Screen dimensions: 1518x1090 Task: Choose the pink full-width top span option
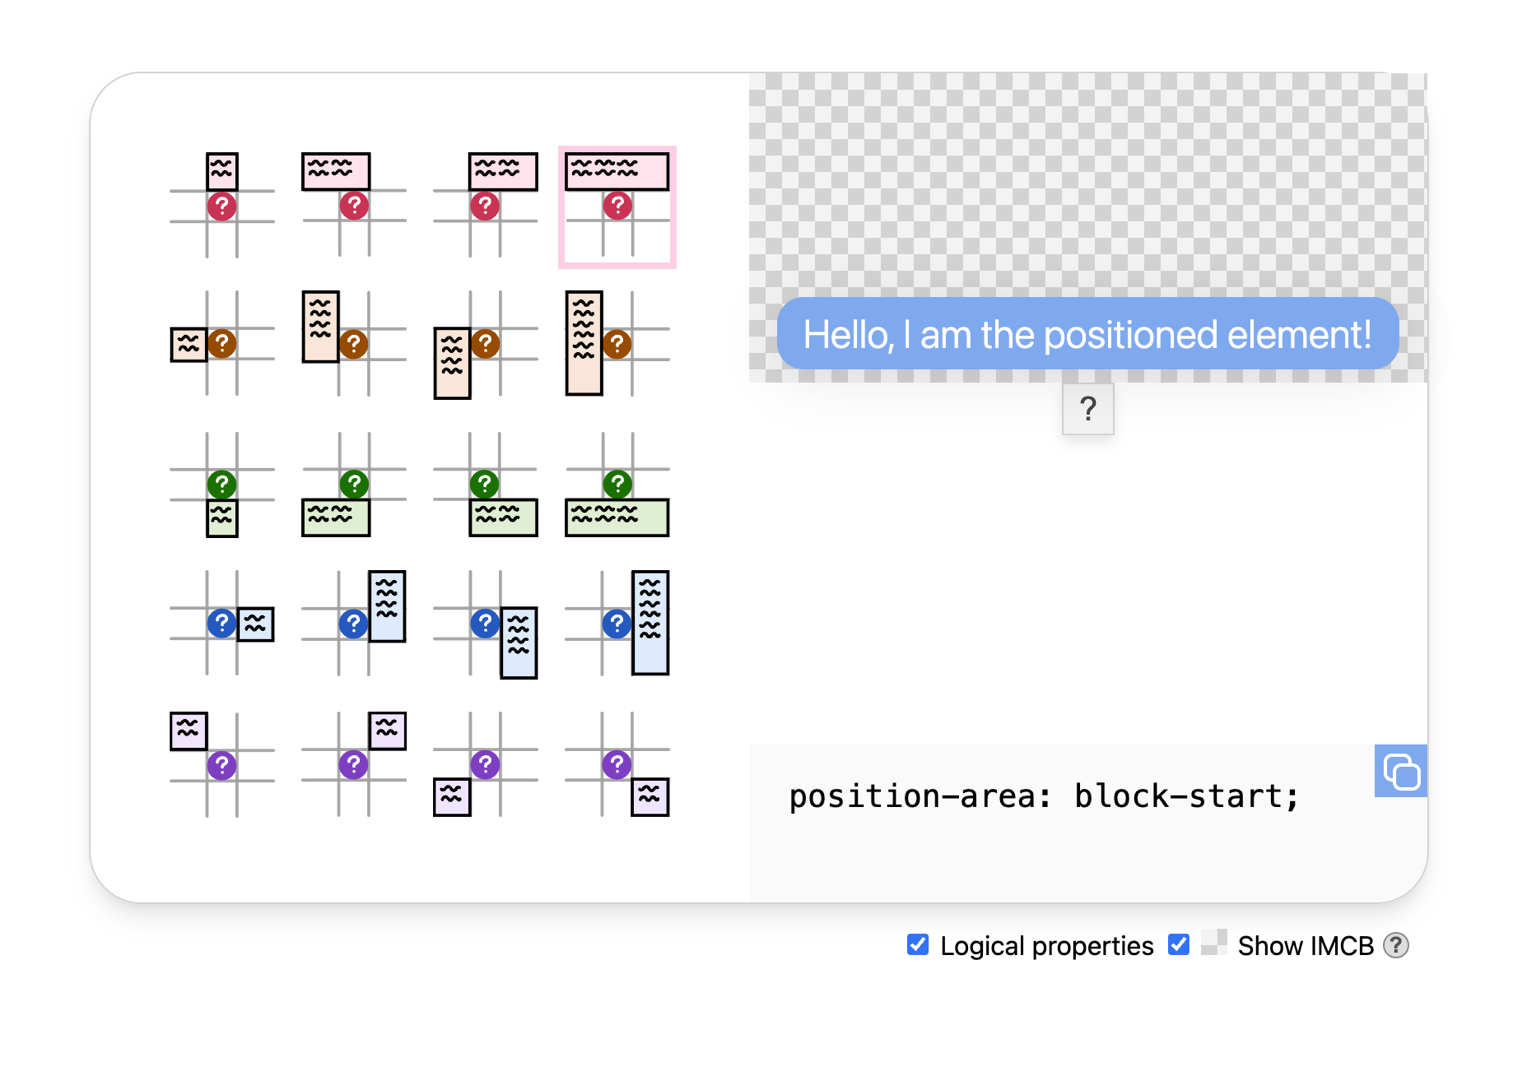point(617,206)
